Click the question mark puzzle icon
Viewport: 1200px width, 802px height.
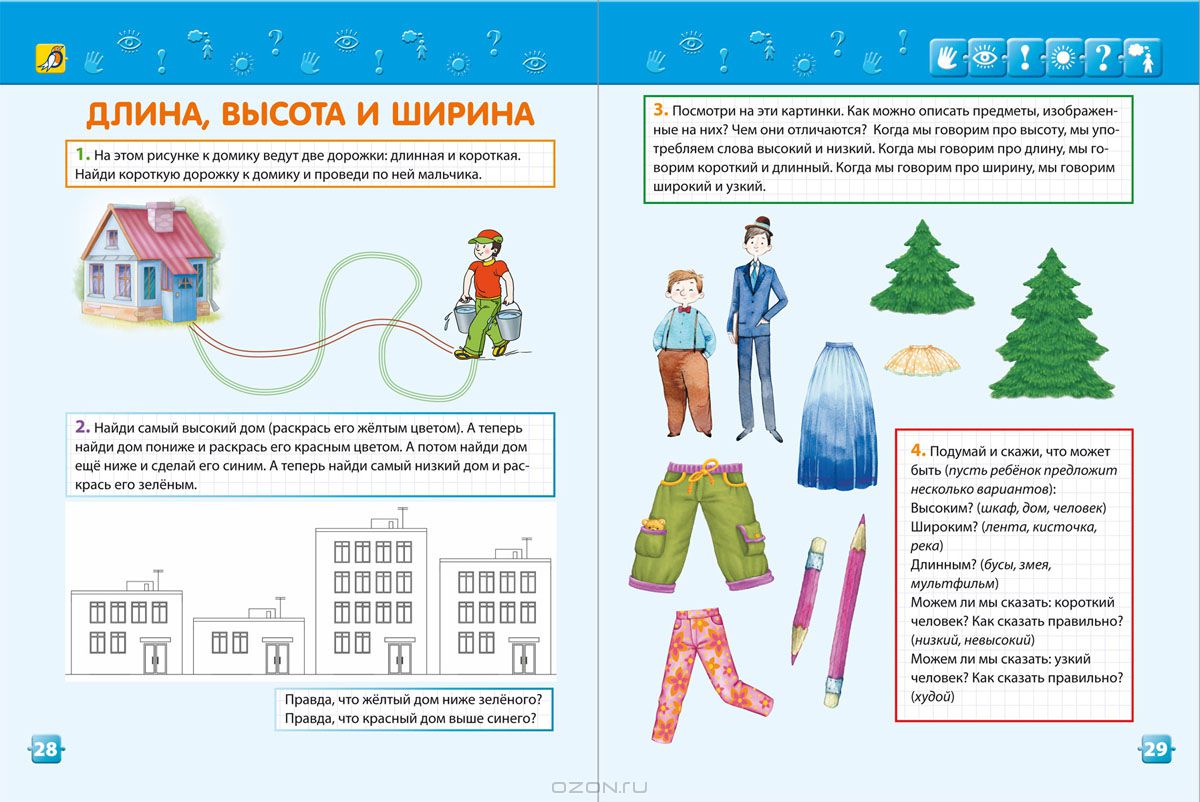1102,58
